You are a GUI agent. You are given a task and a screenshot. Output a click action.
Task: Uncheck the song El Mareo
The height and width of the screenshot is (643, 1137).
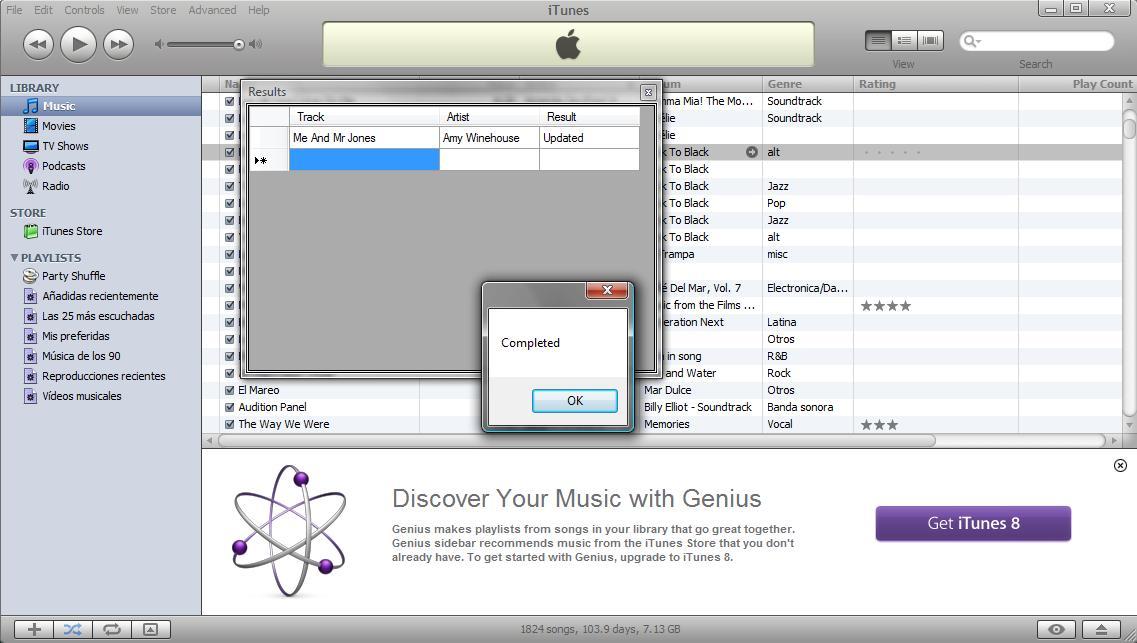230,390
